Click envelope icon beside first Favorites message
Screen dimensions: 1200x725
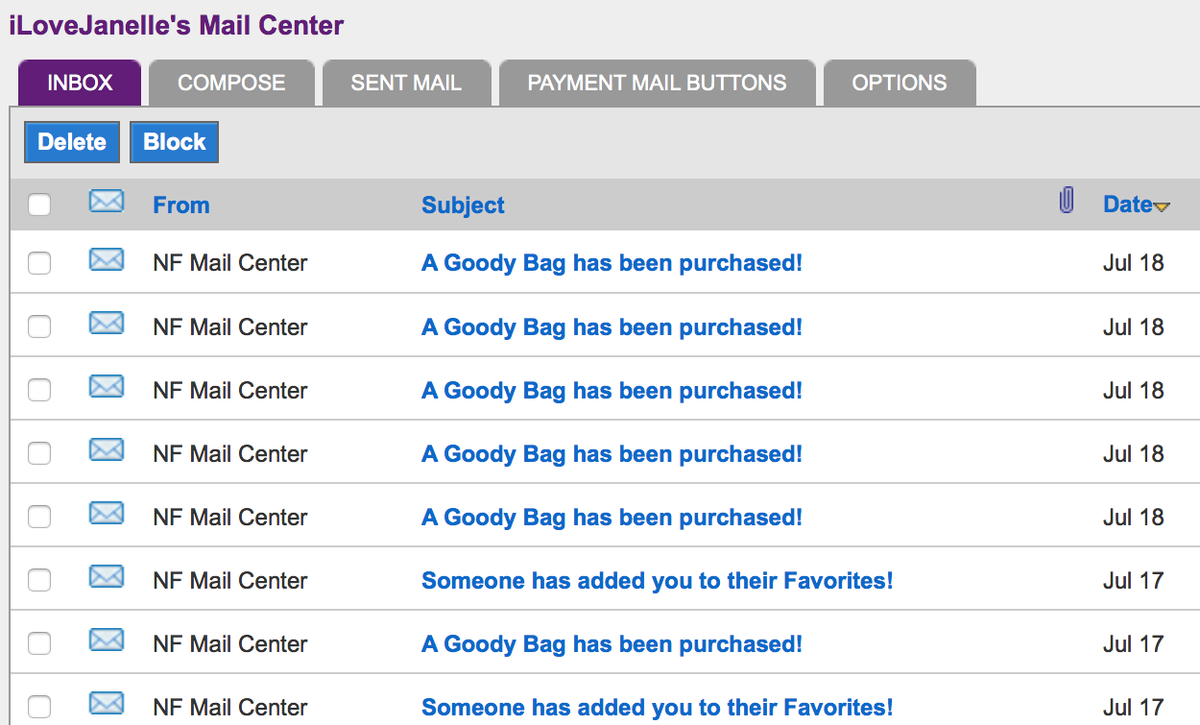pyautogui.click(x=106, y=576)
